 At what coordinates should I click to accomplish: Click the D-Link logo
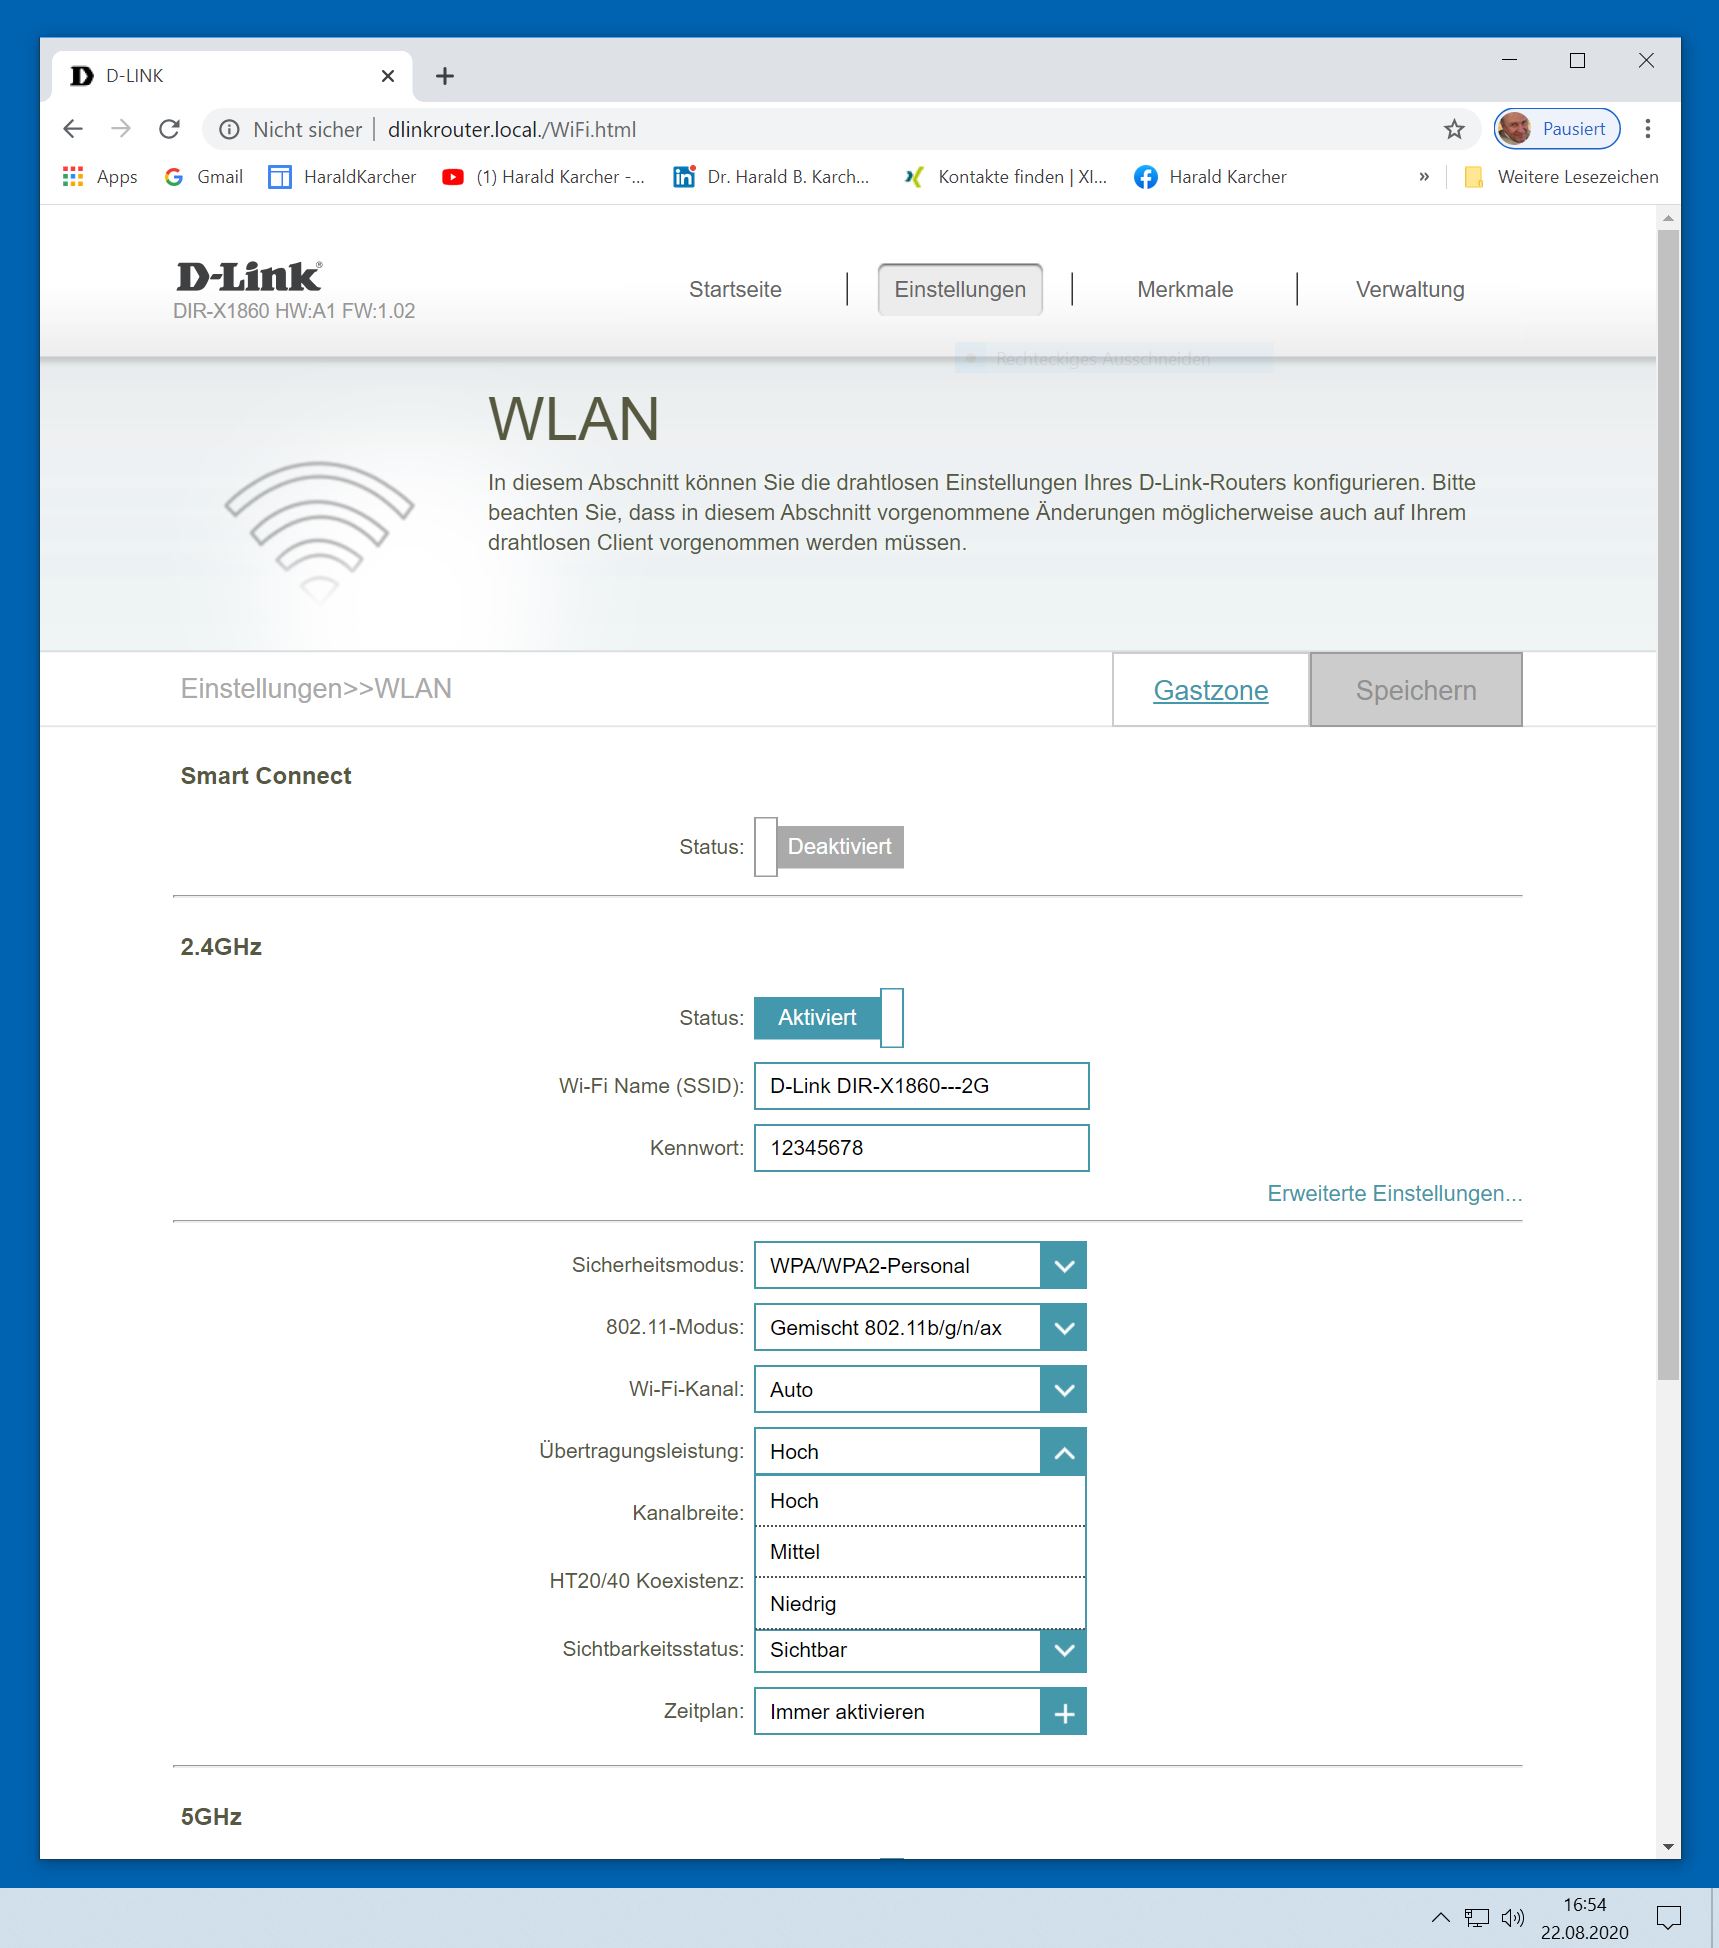click(249, 276)
